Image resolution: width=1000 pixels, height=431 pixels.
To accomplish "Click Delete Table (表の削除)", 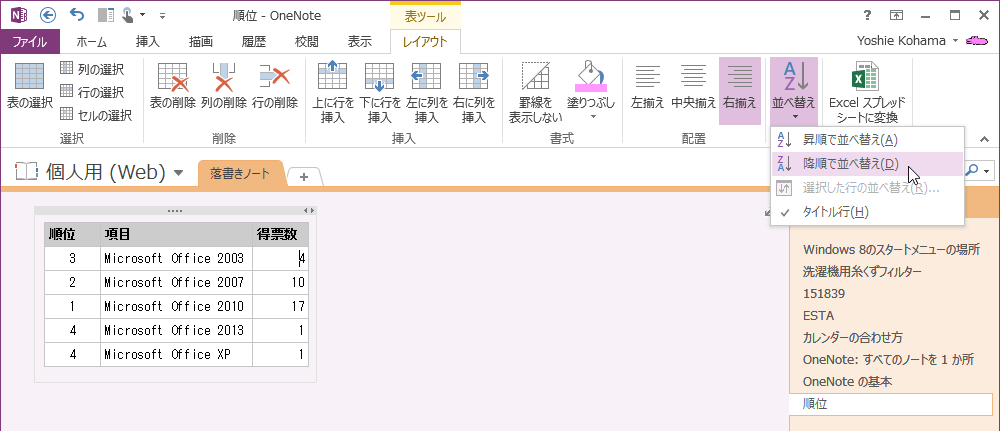I will [x=172, y=86].
